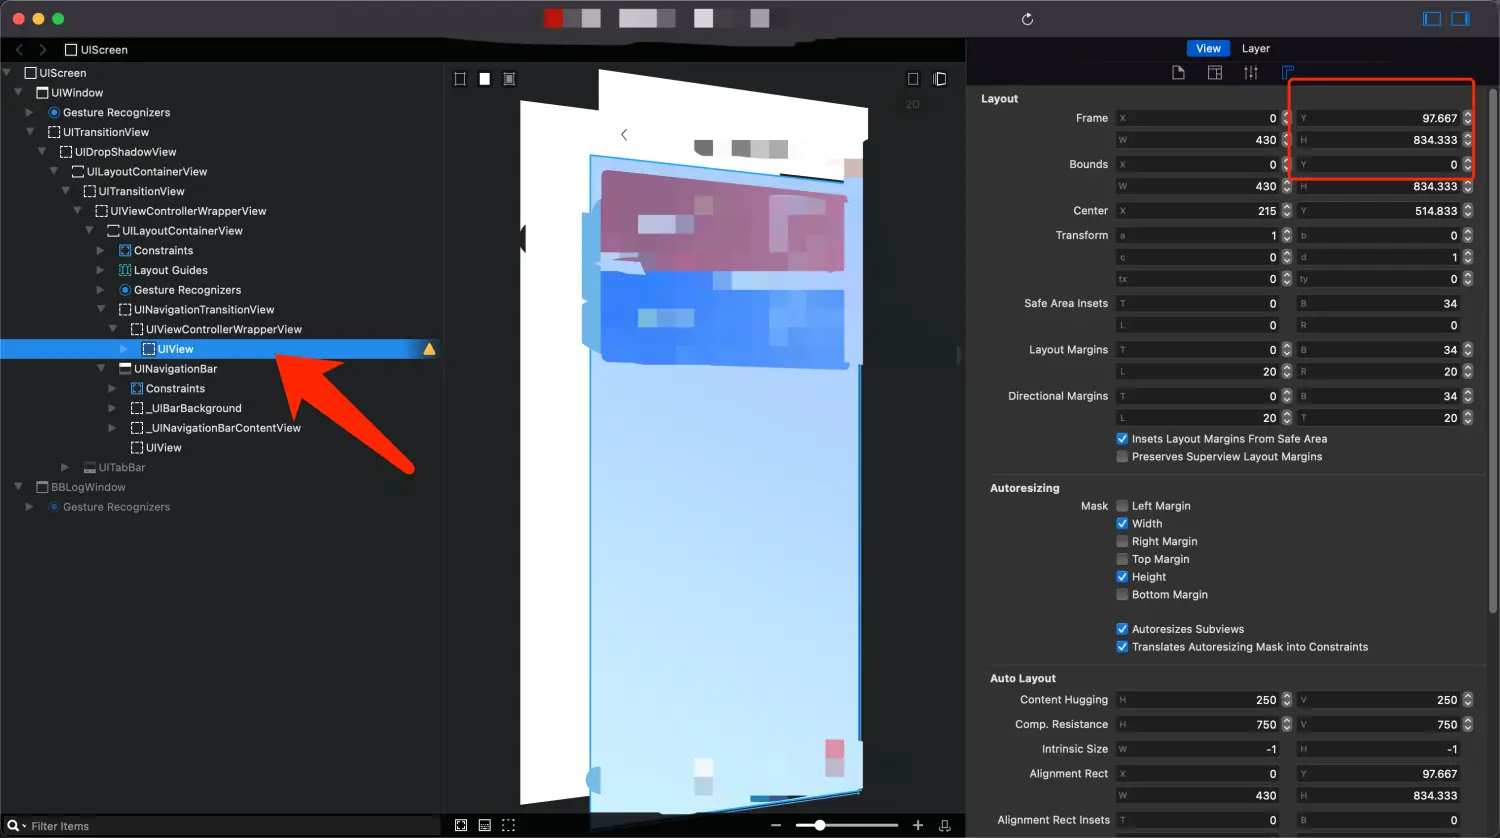Expand the UITabBar tree node
The height and width of the screenshot is (838, 1500).
pyautogui.click(x=65, y=468)
